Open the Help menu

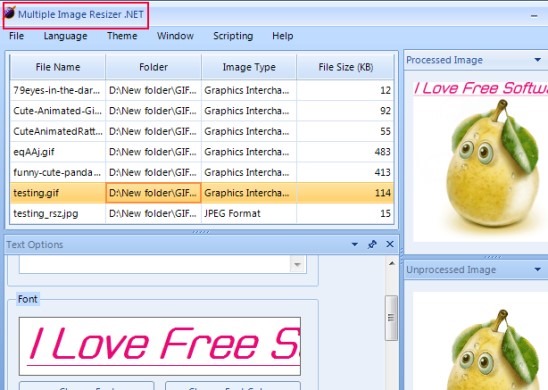283,36
